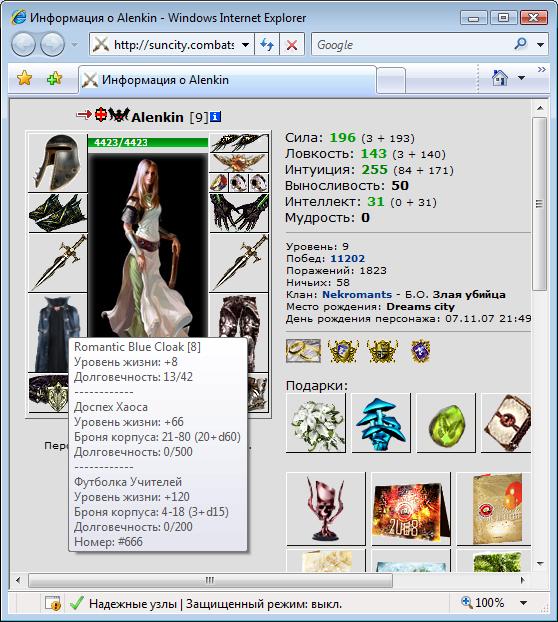Screen dimensions: 558x622
Task: Open the search provider dropdown arrow
Action: [540, 44]
